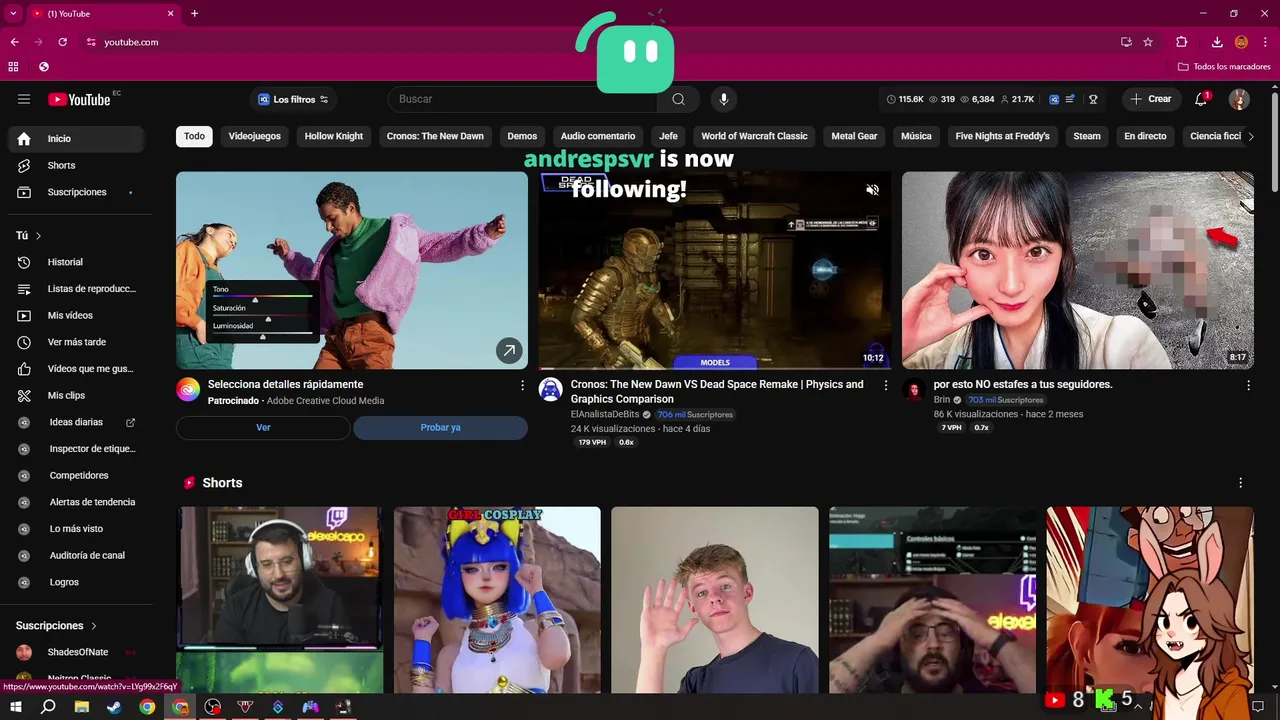Expand the Suscripciones section chevron

(x=94, y=626)
